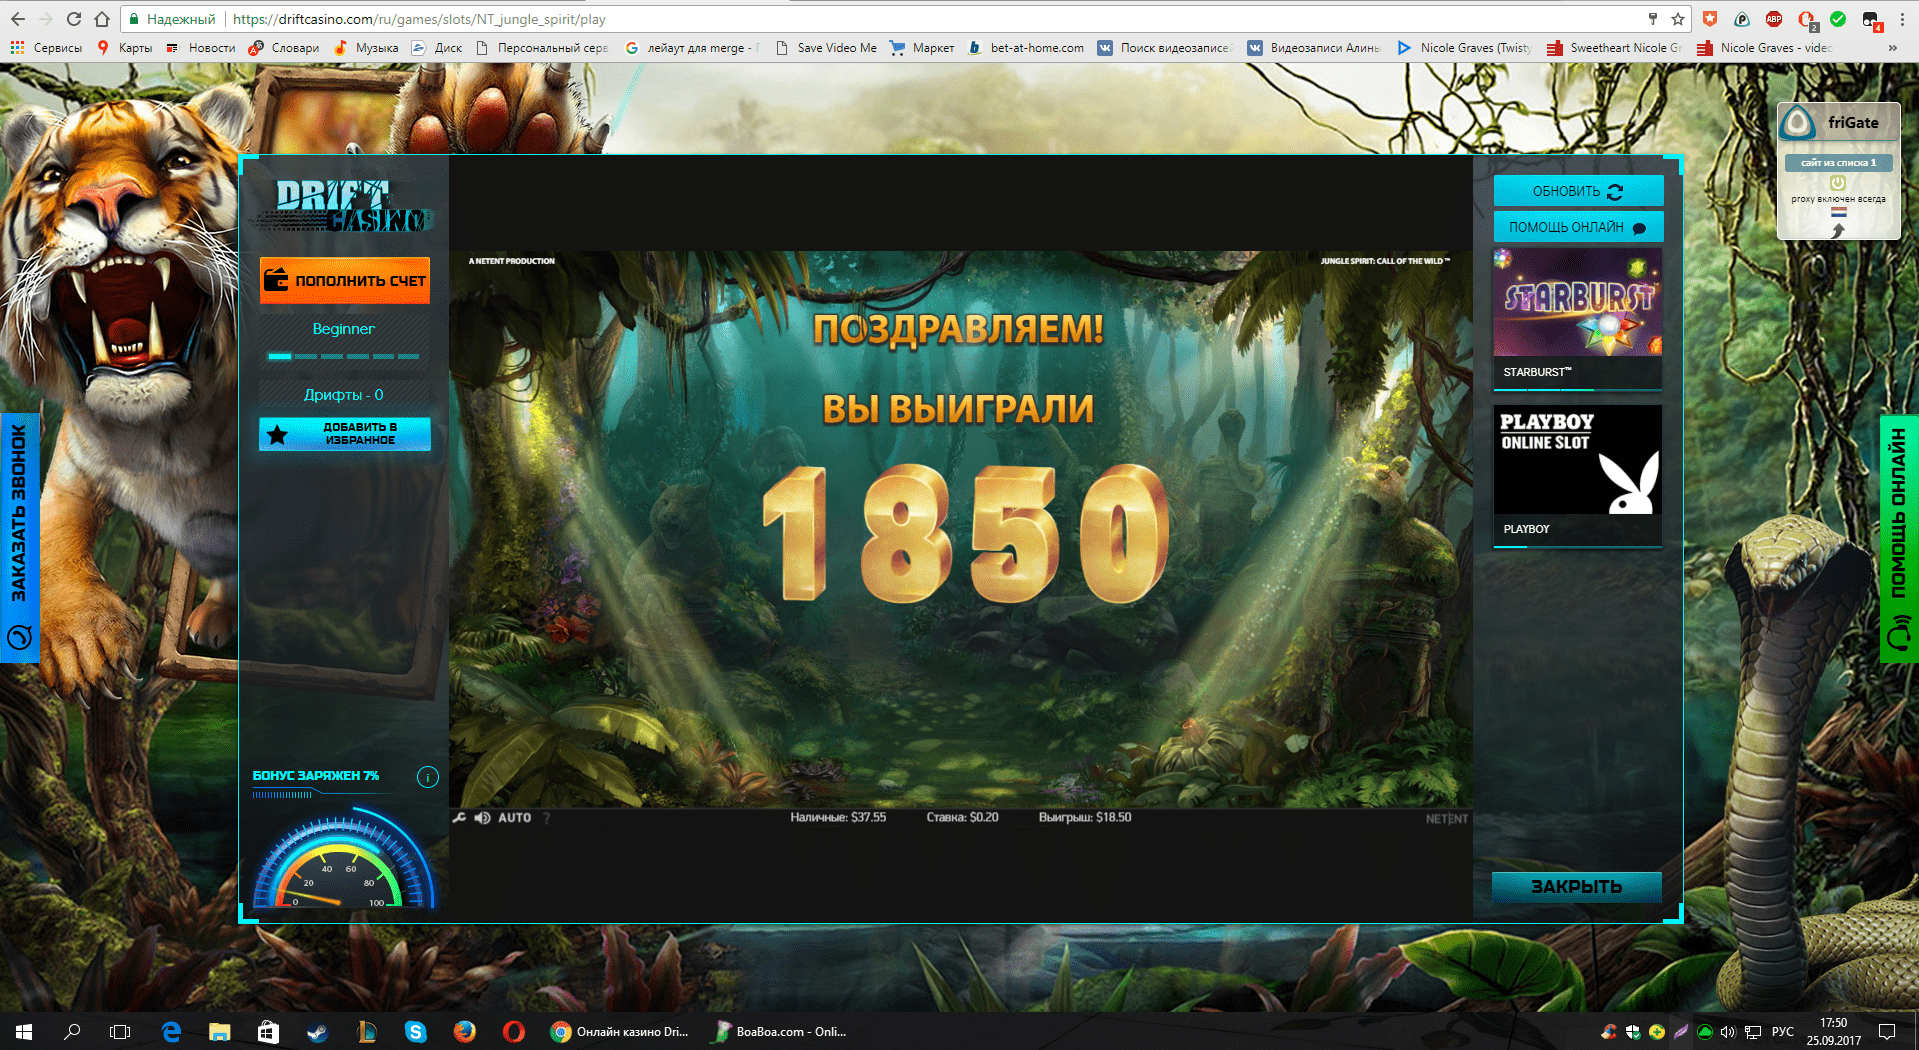The image size is (1919, 1050).
Task: Open the game help question mark
Action: (x=547, y=818)
